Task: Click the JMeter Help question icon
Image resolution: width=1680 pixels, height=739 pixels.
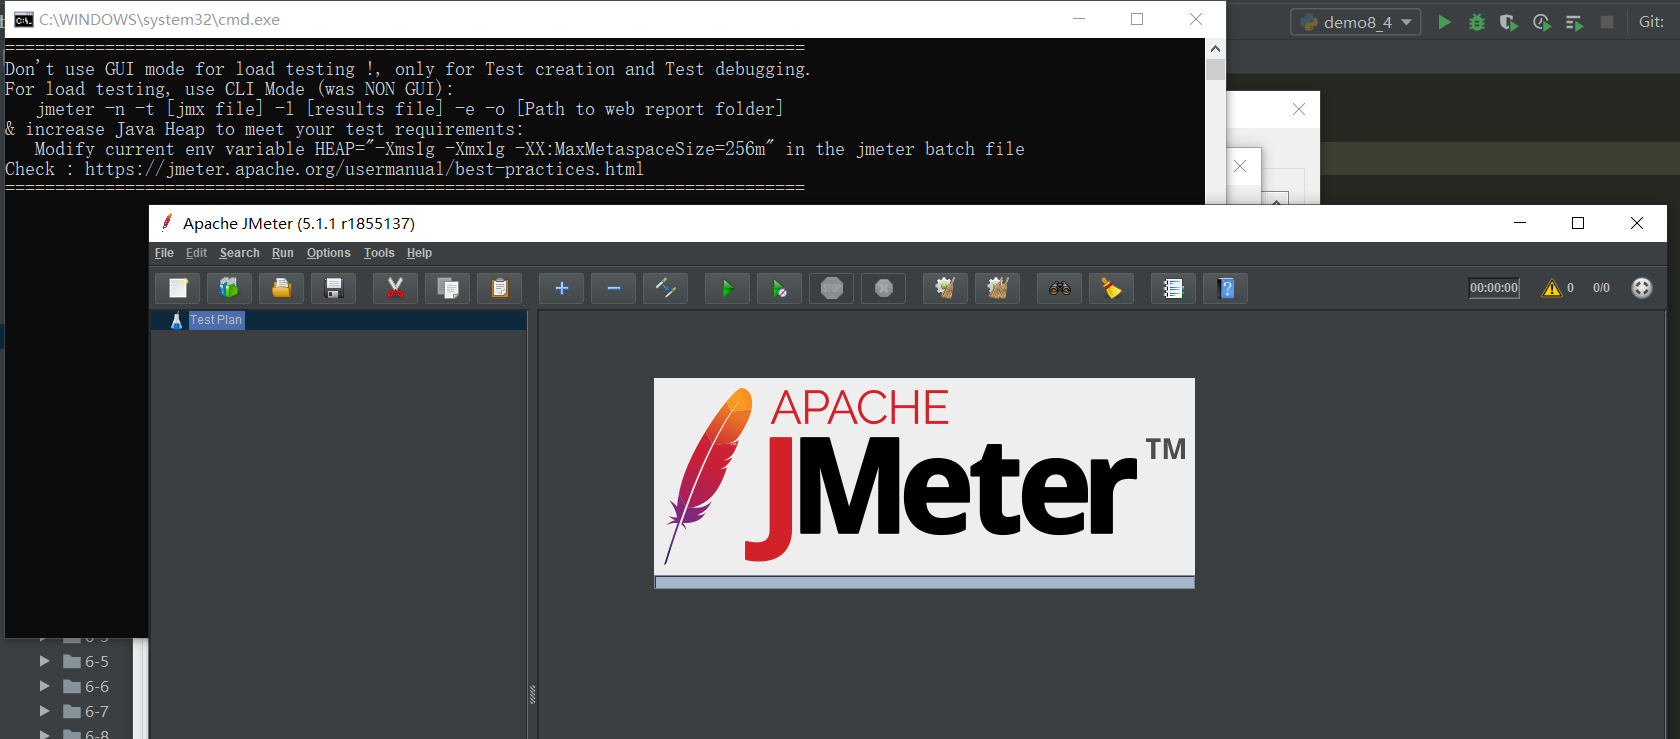Action: (x=1226, y=288)
